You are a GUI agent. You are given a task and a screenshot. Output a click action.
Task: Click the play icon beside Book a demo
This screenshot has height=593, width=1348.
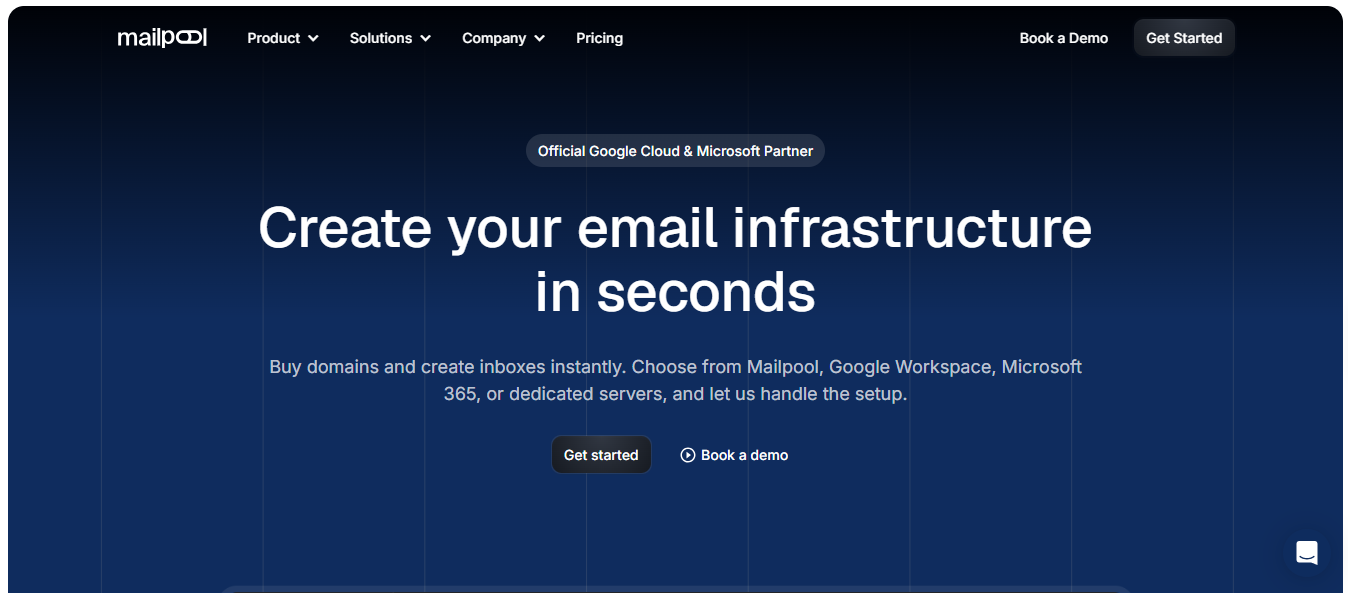pyautogui.click(x=688, y=455)
